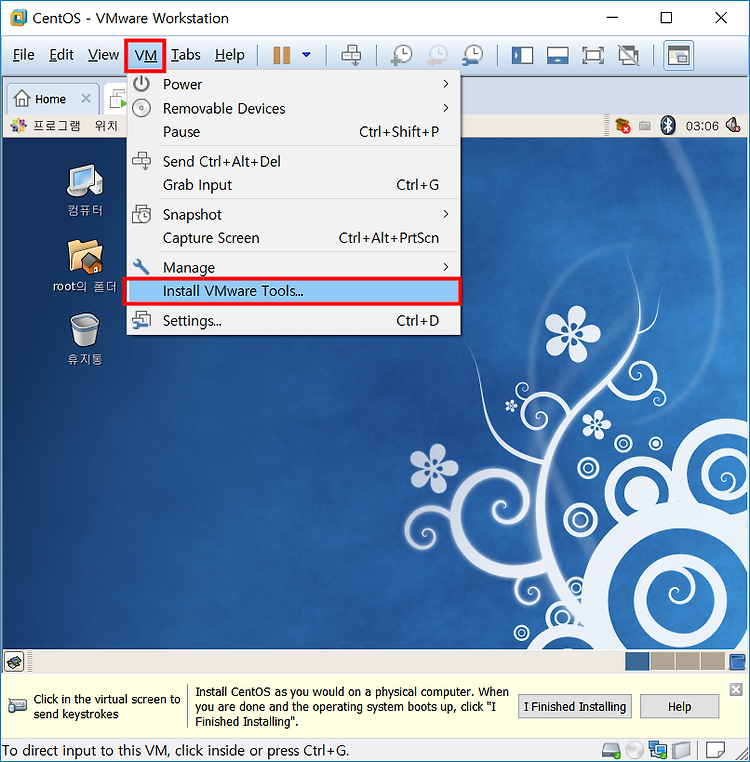
Task: Open snapshot manager wrench-clock icon
Action: 473,55
